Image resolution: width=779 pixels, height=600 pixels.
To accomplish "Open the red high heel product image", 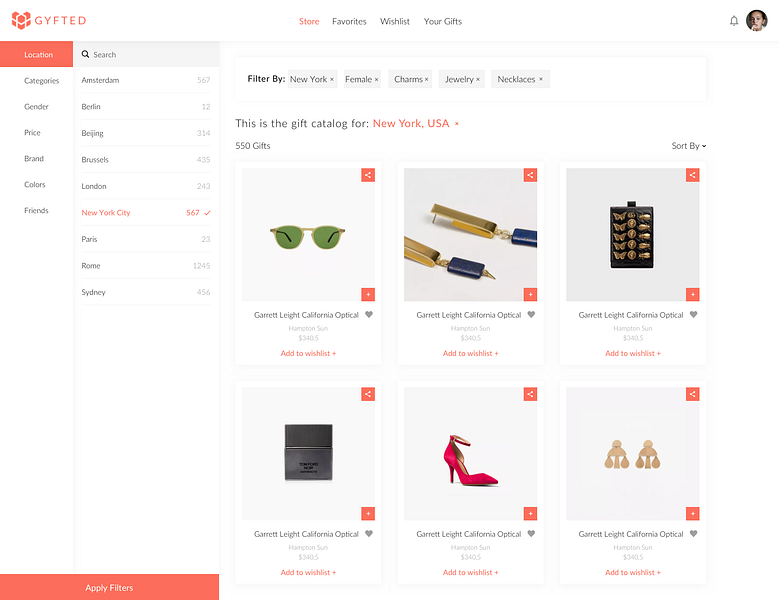I will [470, 454].
